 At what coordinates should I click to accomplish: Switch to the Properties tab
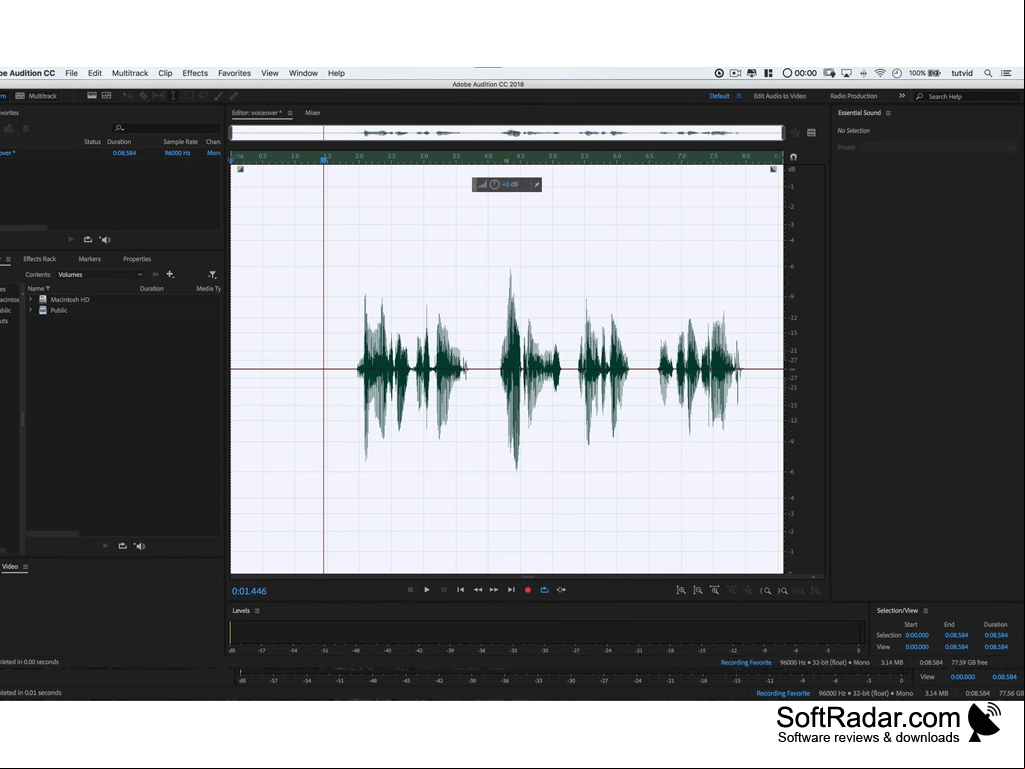point(137,259)
